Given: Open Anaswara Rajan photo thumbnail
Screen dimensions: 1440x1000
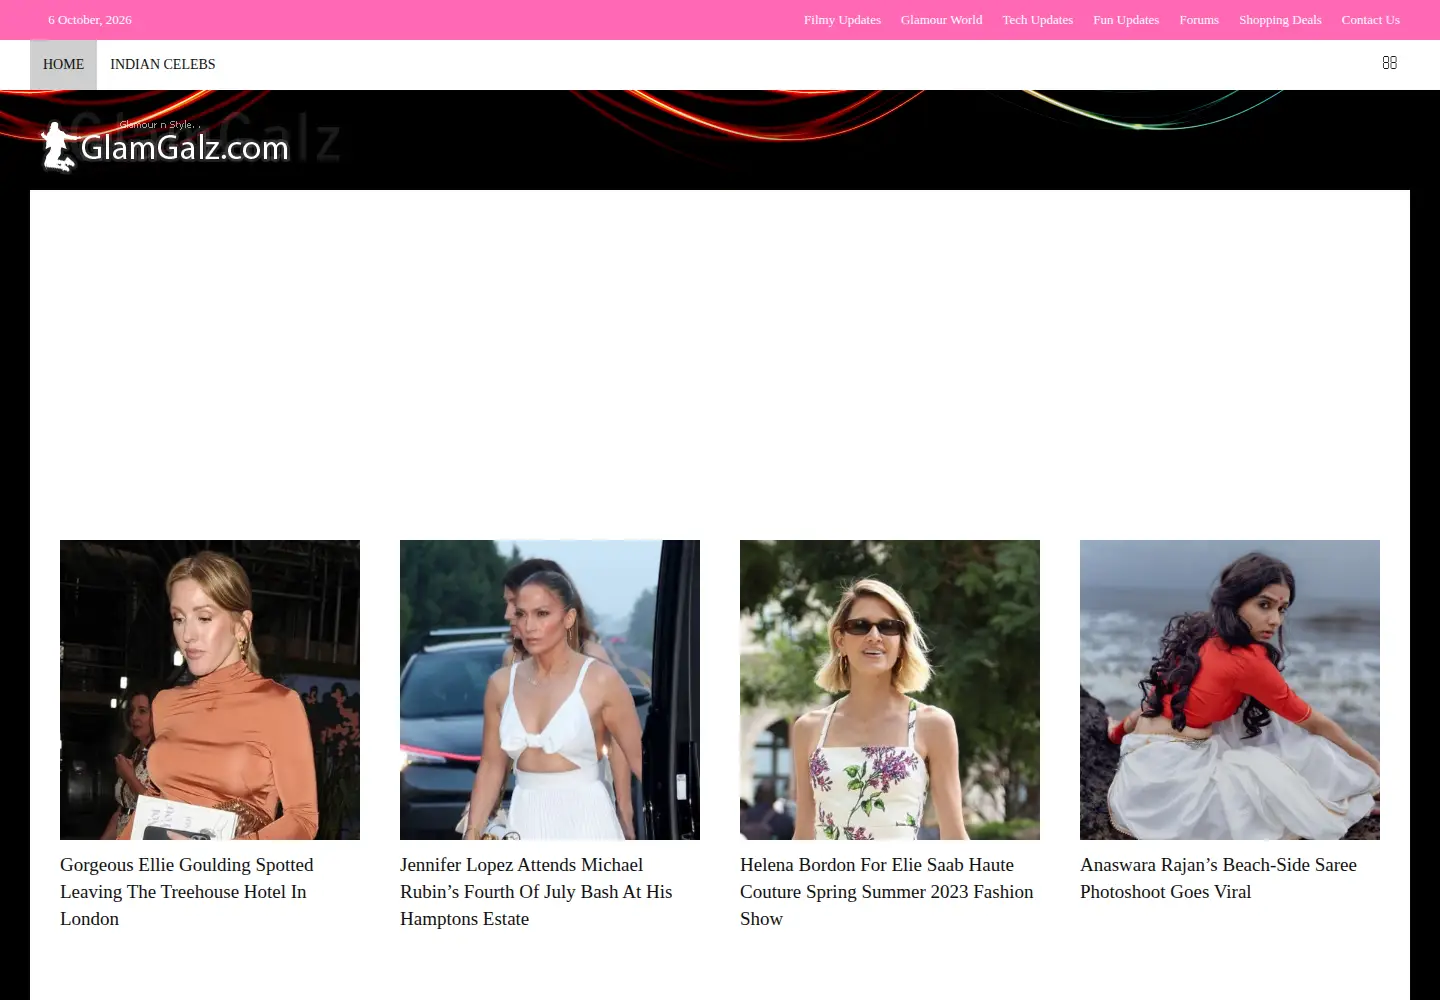Looking at the screenshot, I should pos(1230,690).
